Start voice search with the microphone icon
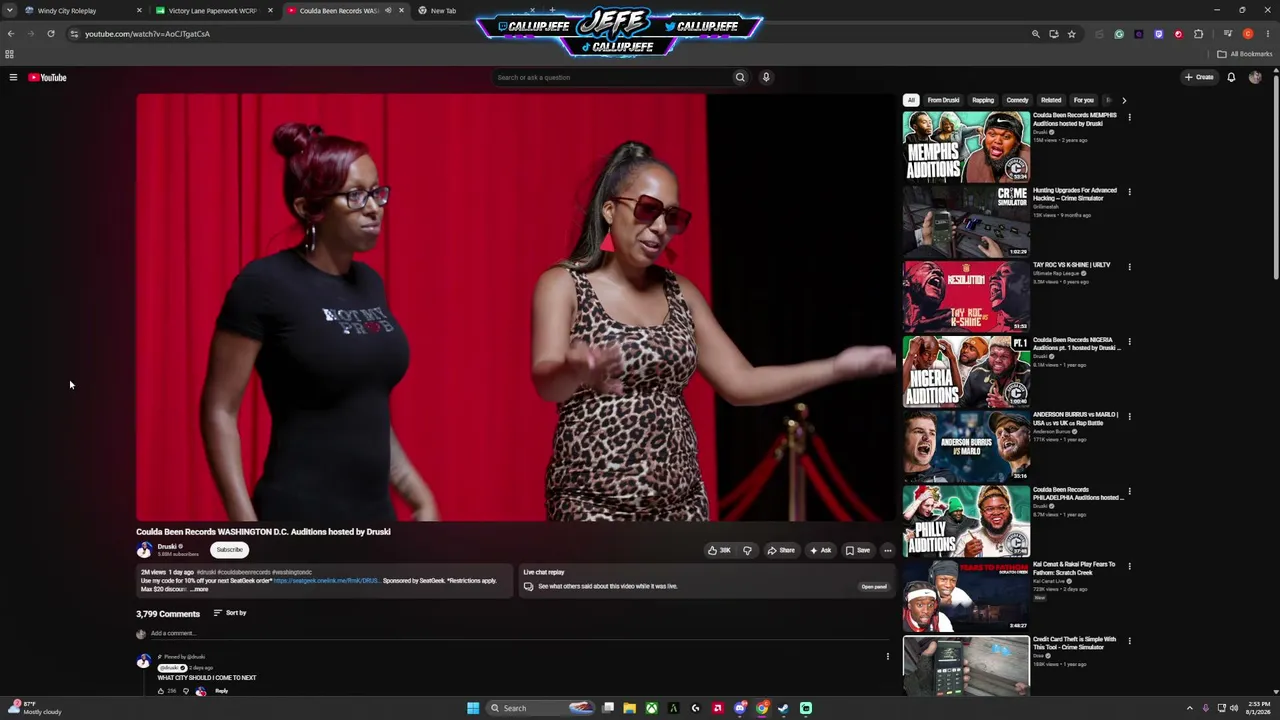This screenshot has width=1280, height=720. point(766,77)
